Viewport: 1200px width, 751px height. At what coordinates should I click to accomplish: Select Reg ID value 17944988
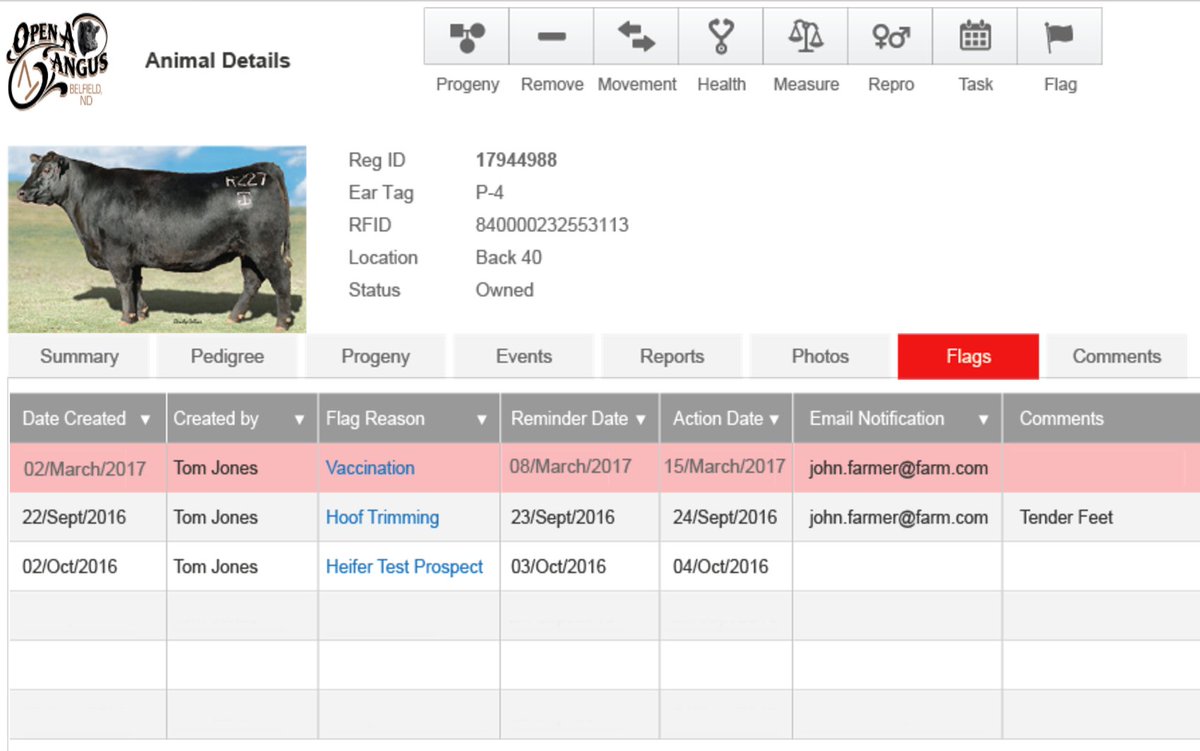[516, 160]
